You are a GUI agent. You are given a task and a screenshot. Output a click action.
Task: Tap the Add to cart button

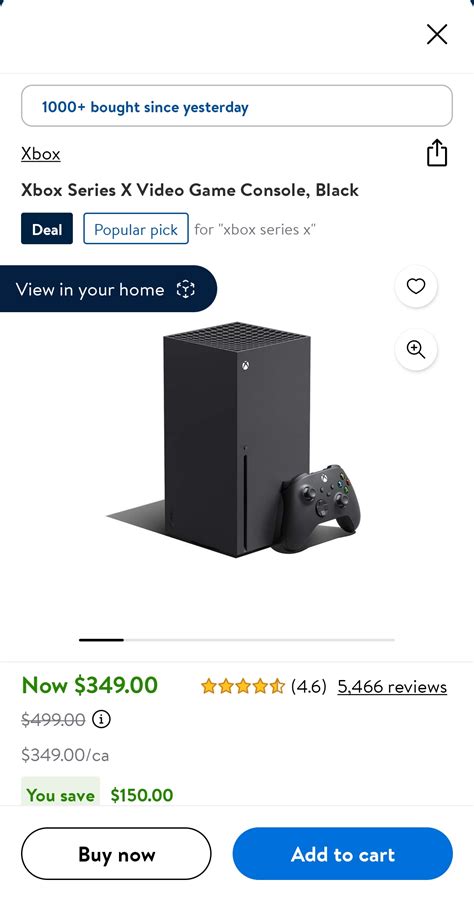click(342, 854)
